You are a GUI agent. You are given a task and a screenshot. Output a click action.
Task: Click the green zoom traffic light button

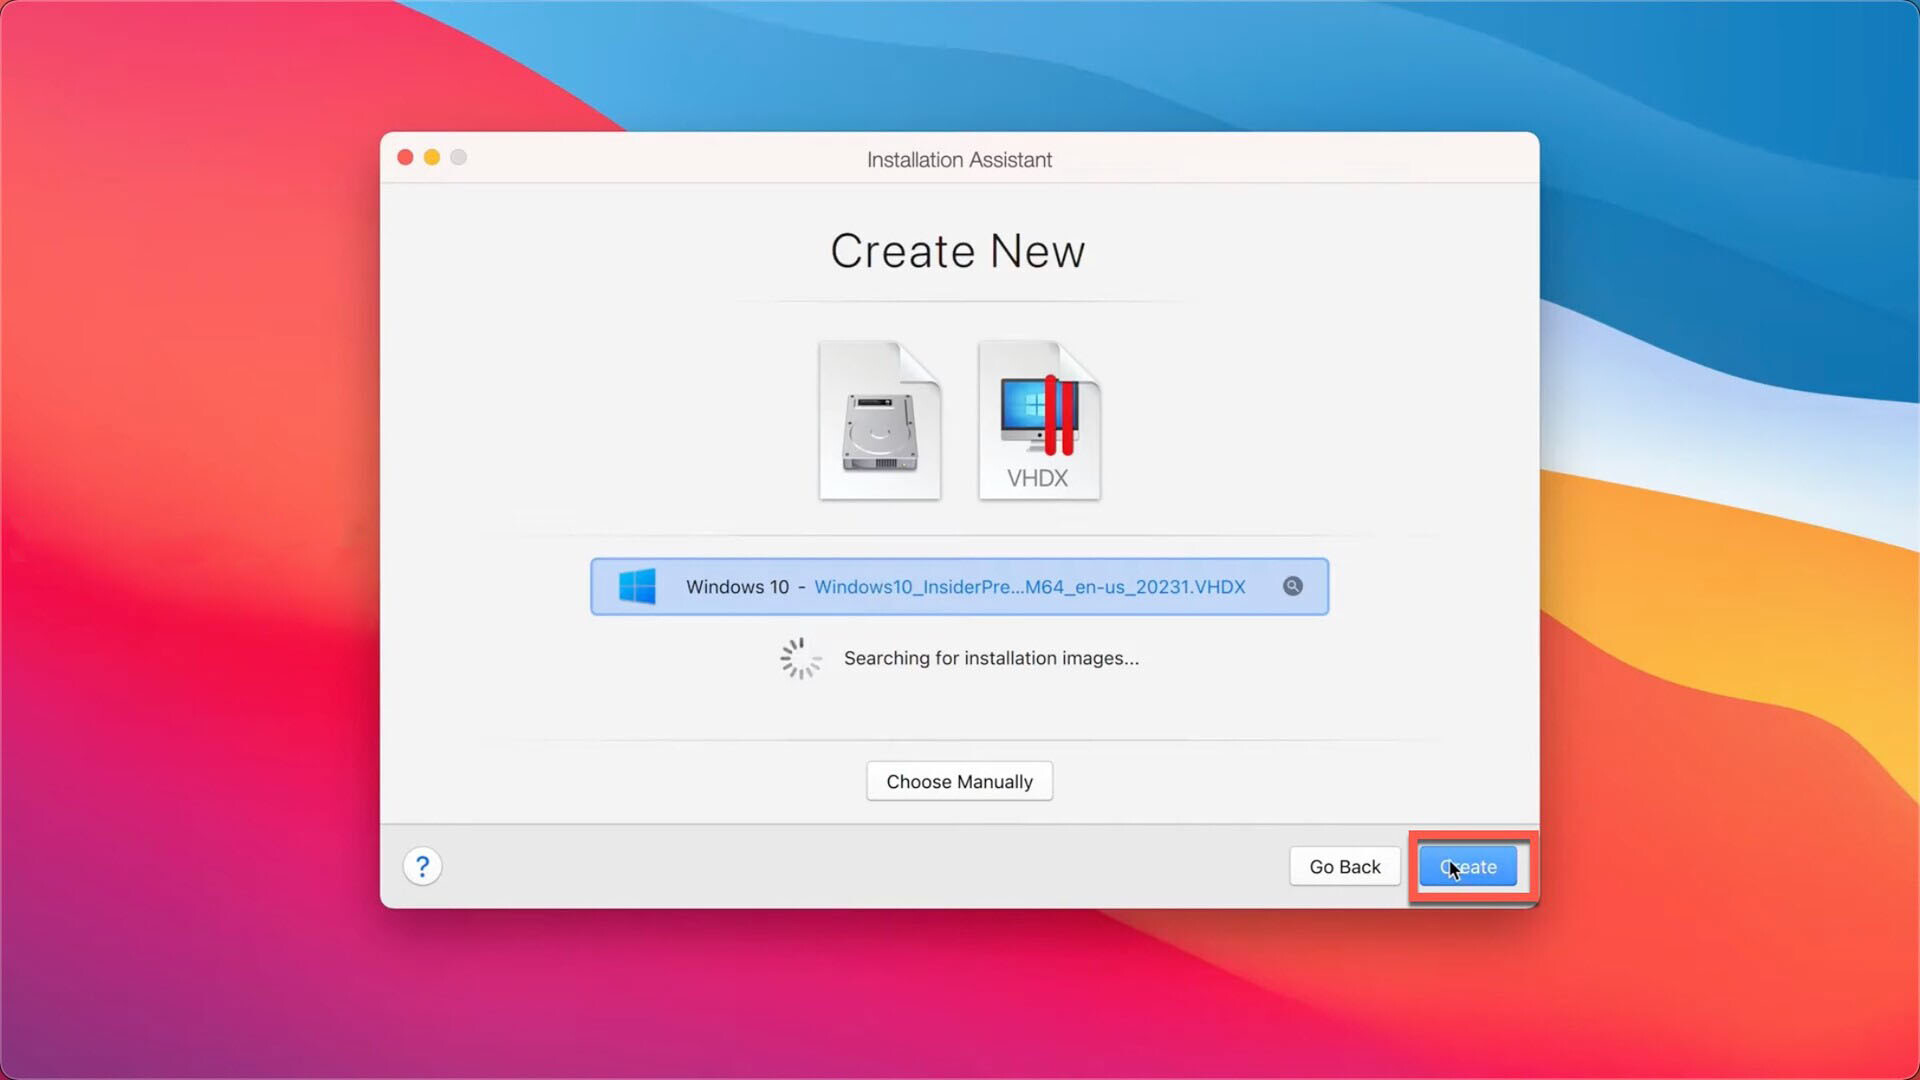[458, 157]
